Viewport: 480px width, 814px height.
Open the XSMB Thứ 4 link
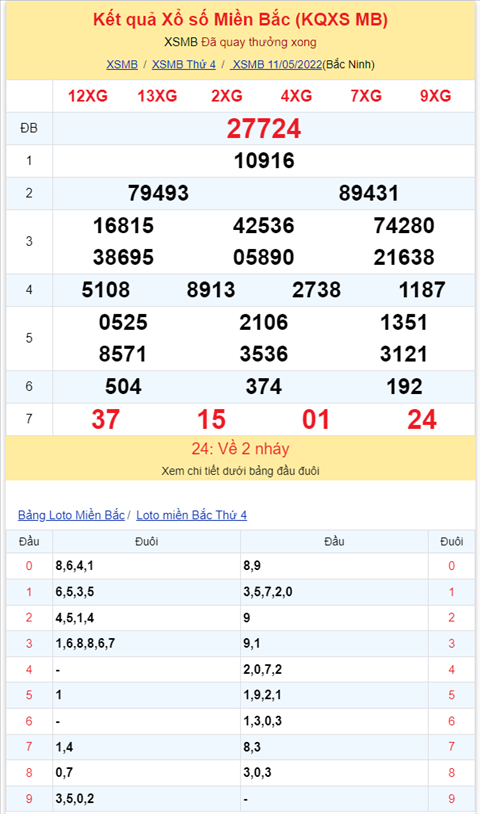(184, 64)
